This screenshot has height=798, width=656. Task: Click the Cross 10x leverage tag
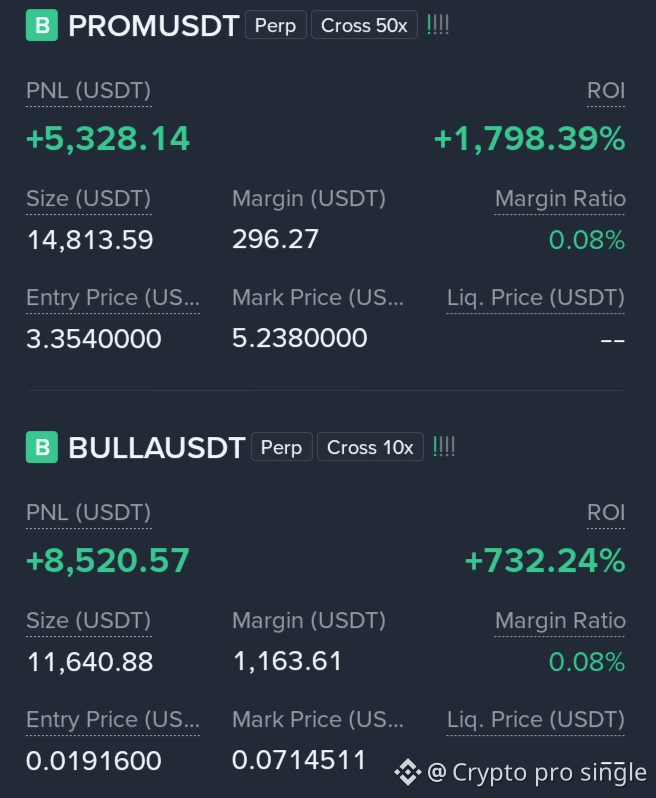(370, 447)
